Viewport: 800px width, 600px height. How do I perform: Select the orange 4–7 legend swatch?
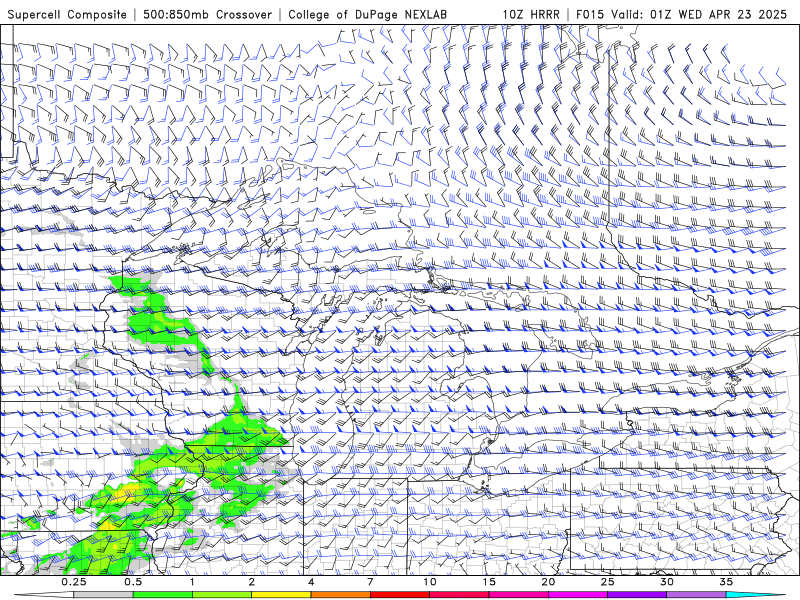[x=340, y=595]
